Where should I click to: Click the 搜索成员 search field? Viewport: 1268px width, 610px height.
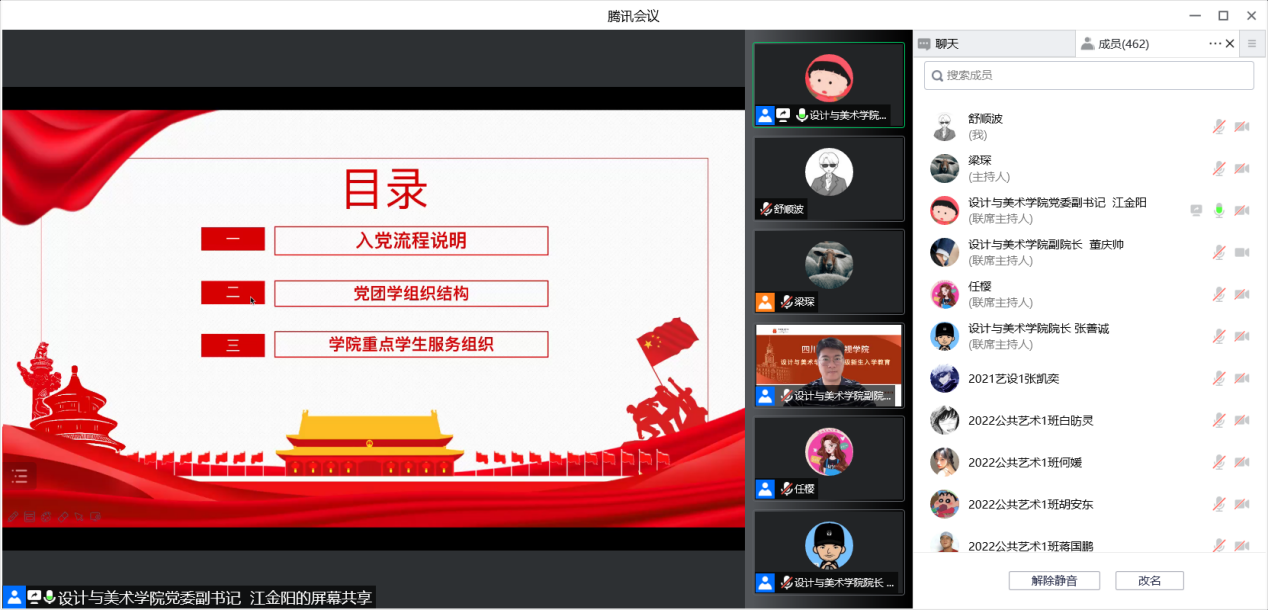(x=1089, y=75)
